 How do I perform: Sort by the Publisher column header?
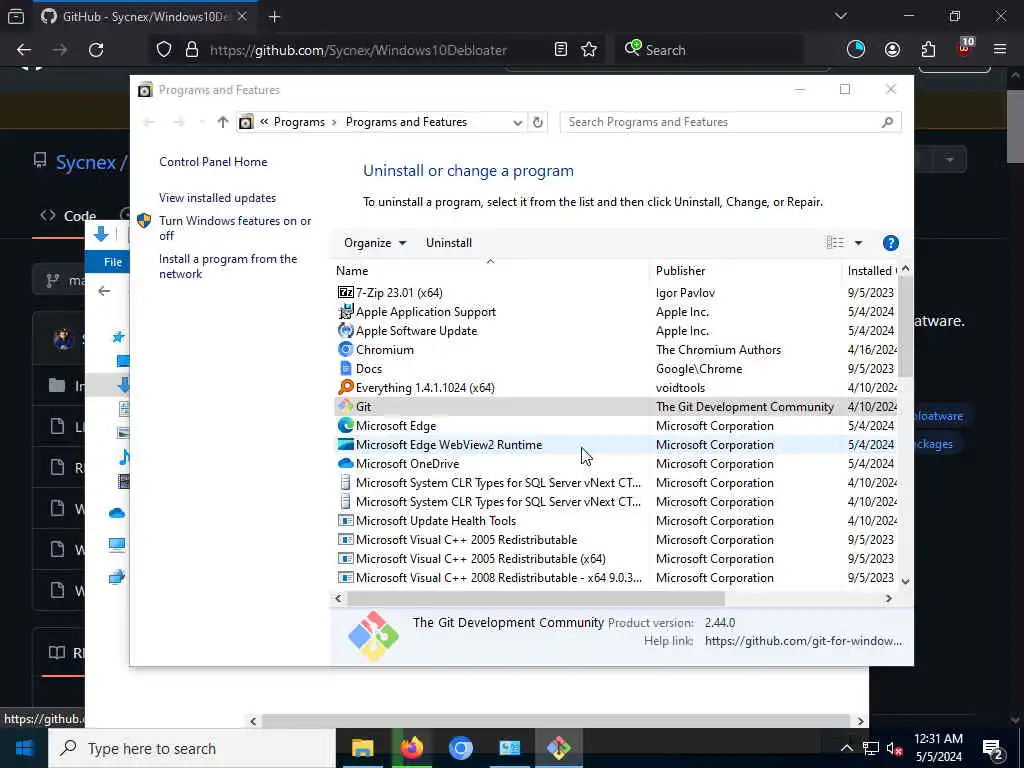tap(746, 270)
